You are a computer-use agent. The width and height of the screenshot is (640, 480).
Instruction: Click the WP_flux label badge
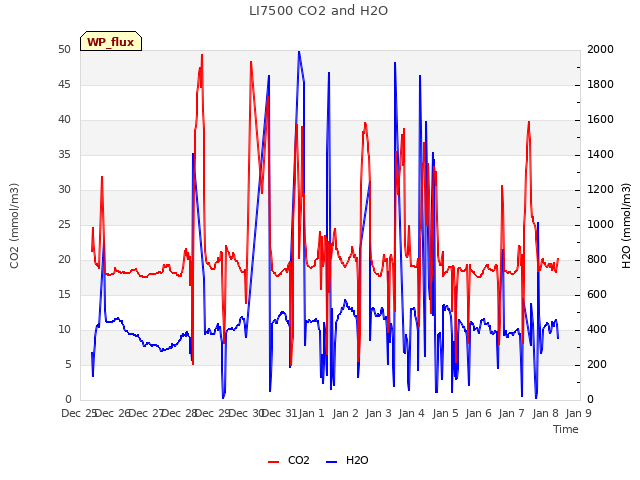pos(111,41)
